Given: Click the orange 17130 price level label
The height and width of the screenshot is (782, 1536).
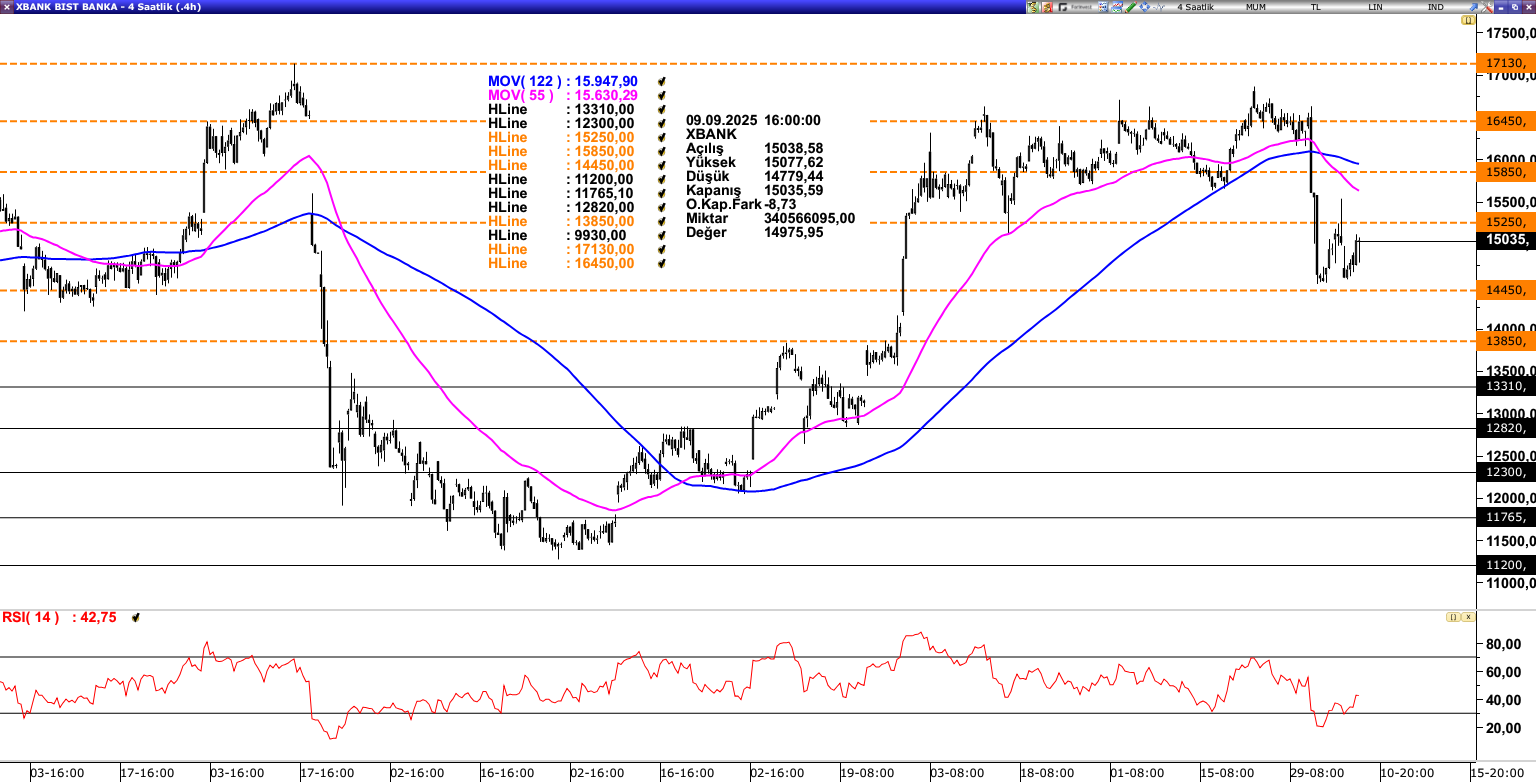Looking at the screenshot, I should pos(1505,63).
